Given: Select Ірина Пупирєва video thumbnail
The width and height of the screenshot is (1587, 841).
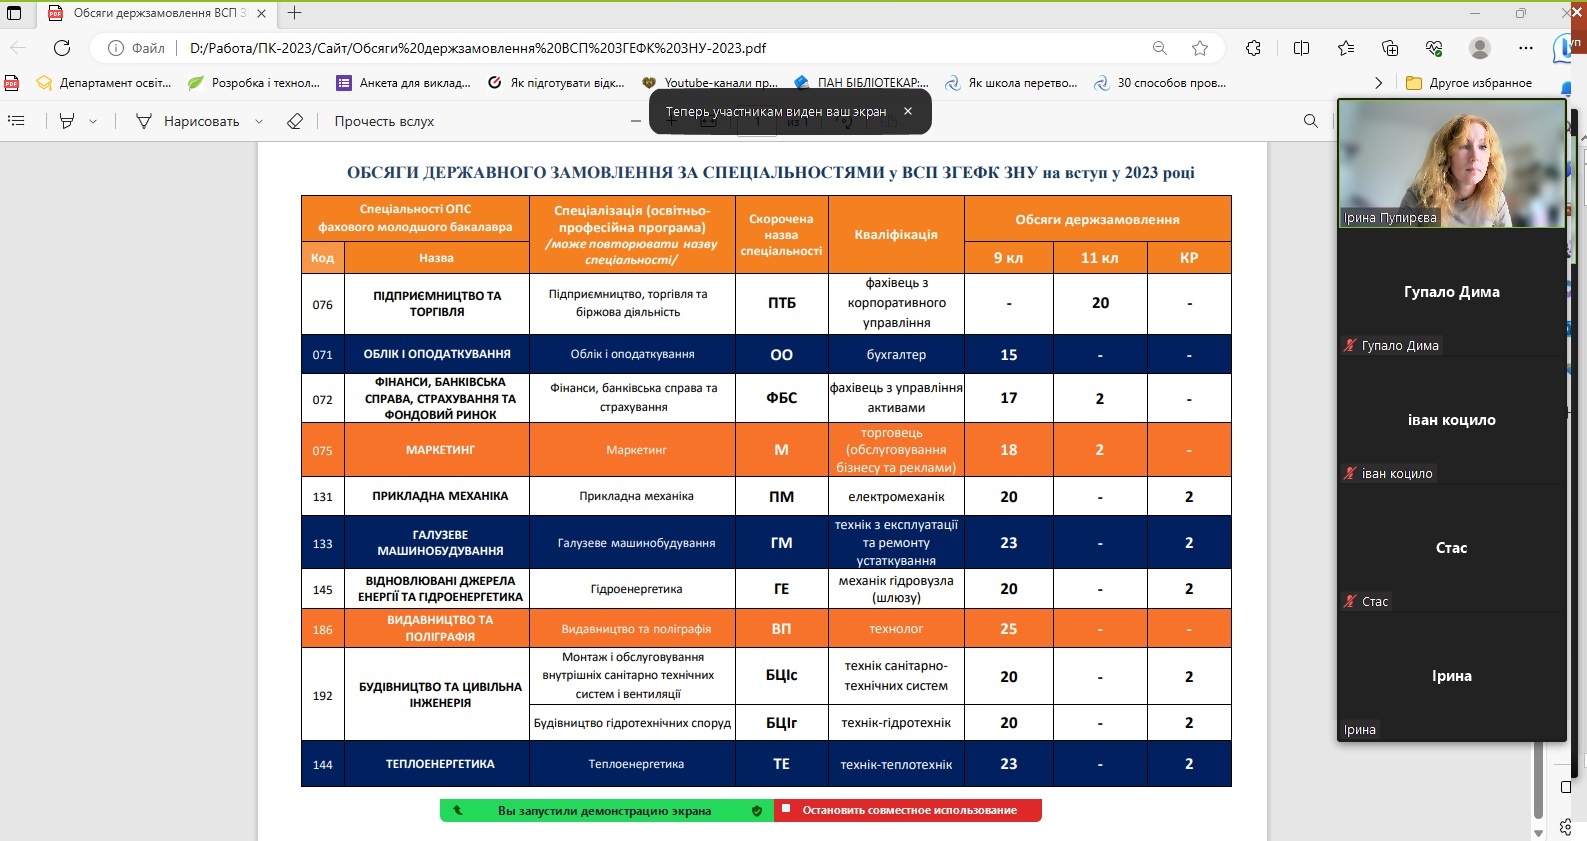Looking at the screenshot, I should pyautogui.click(x=1452, y=164).
